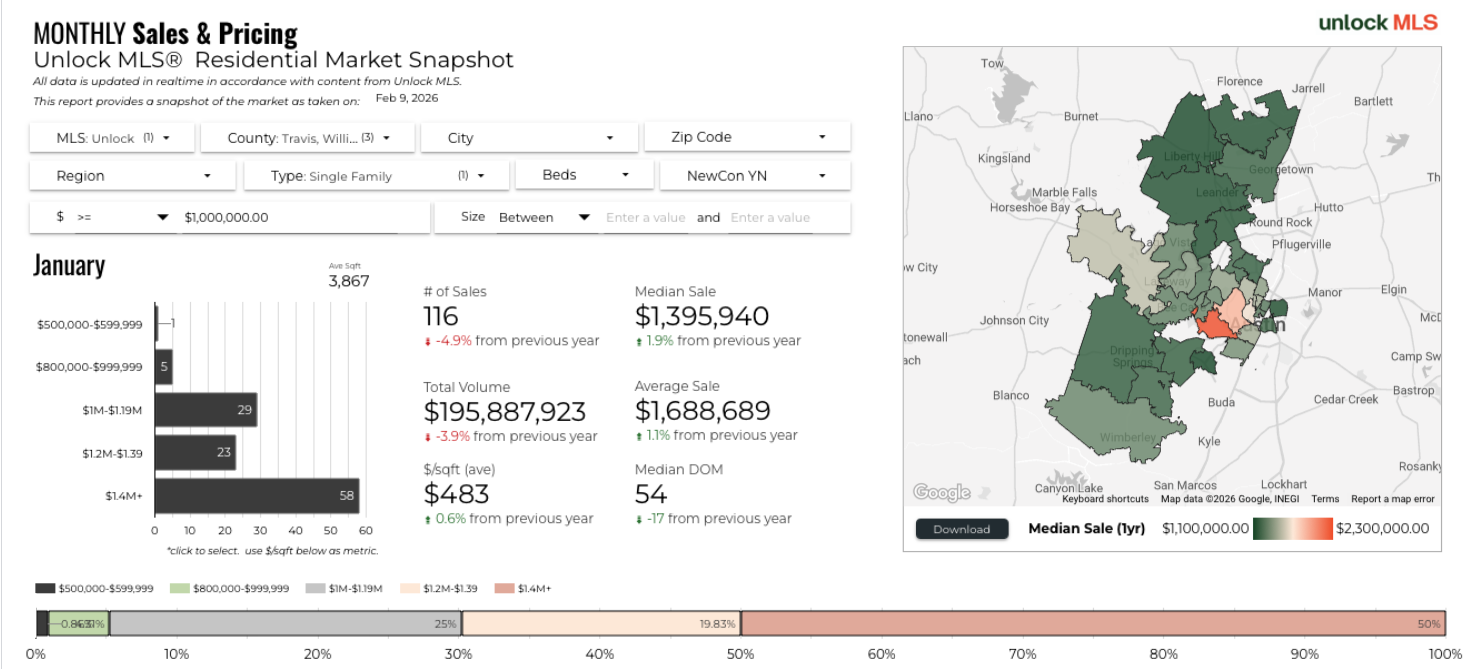Image resolution: width=1468 pixels, height=669 pixels.
Task: Click the second Size 'Enter a value' field
Action: click(770, 217)
